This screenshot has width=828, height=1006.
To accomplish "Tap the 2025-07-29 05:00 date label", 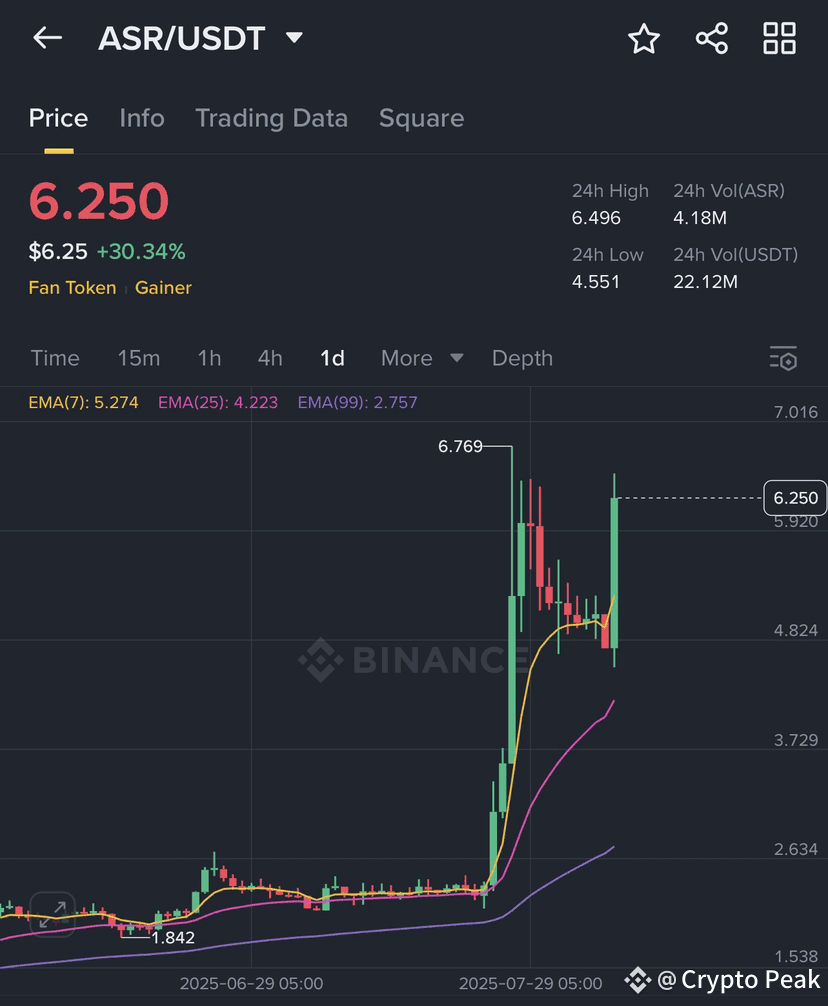I will point(530,984).
